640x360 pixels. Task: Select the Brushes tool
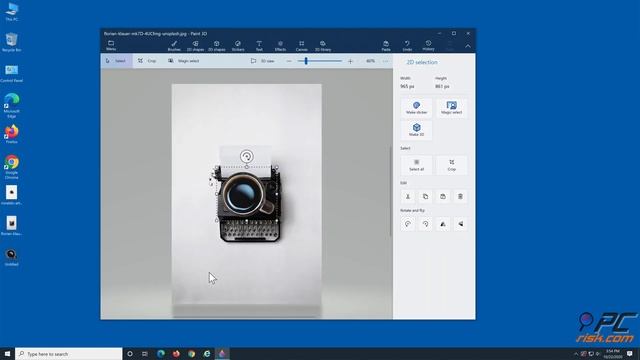(174, 46)
